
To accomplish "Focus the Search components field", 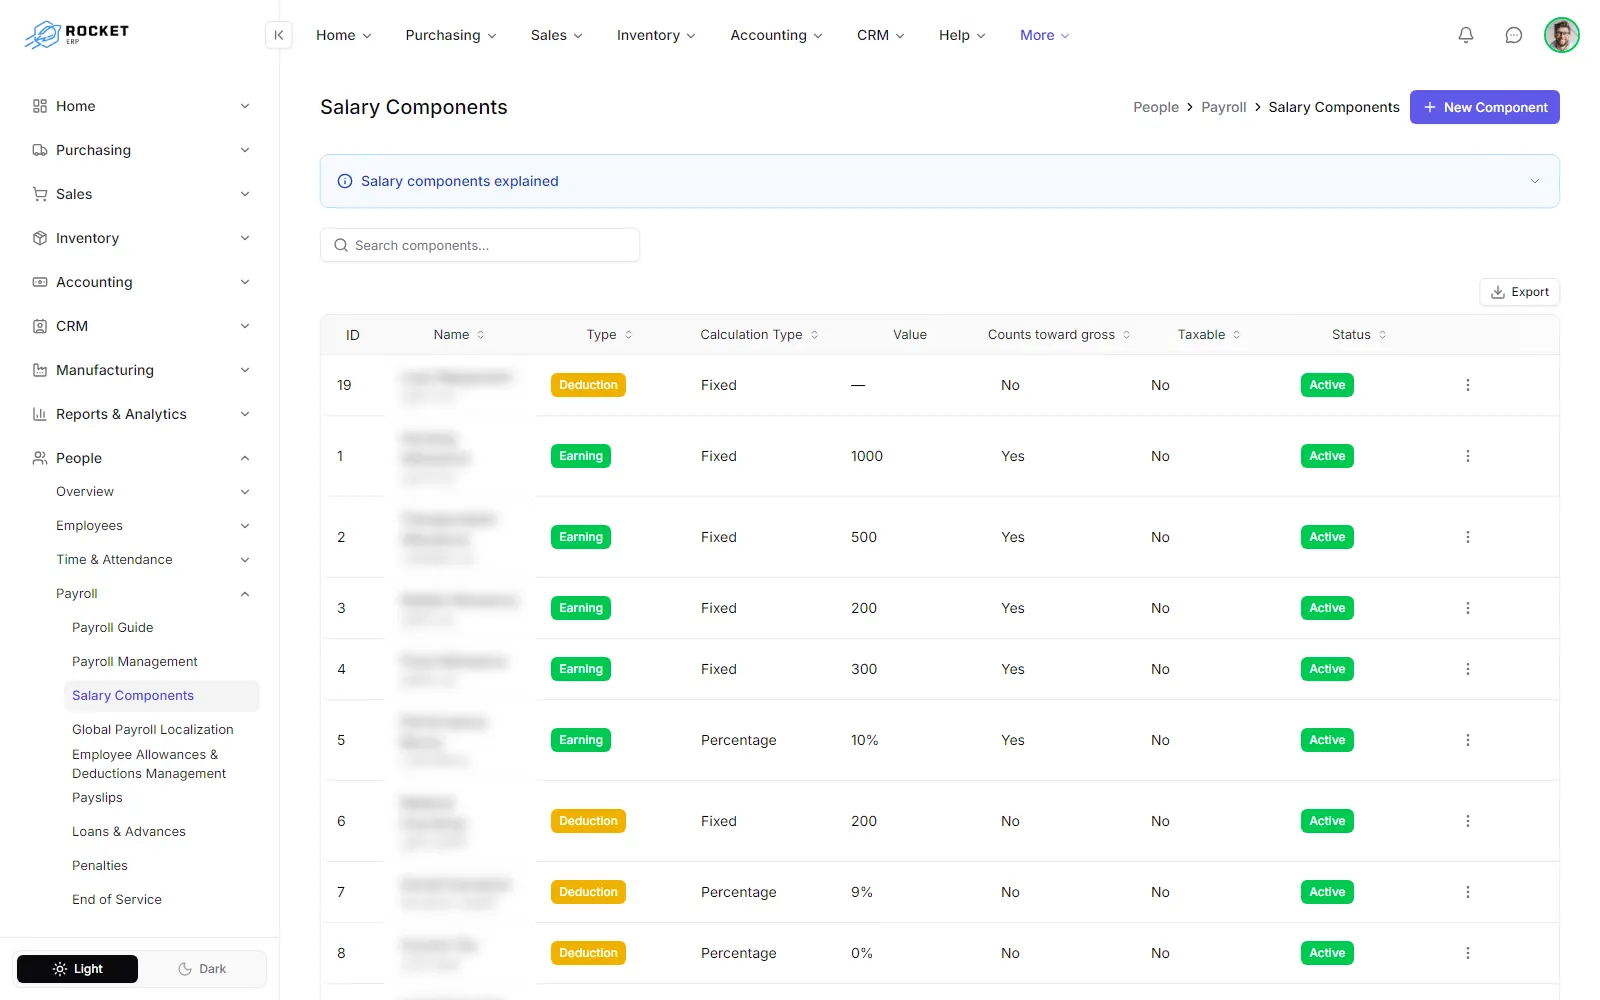I will pos(480,245).
